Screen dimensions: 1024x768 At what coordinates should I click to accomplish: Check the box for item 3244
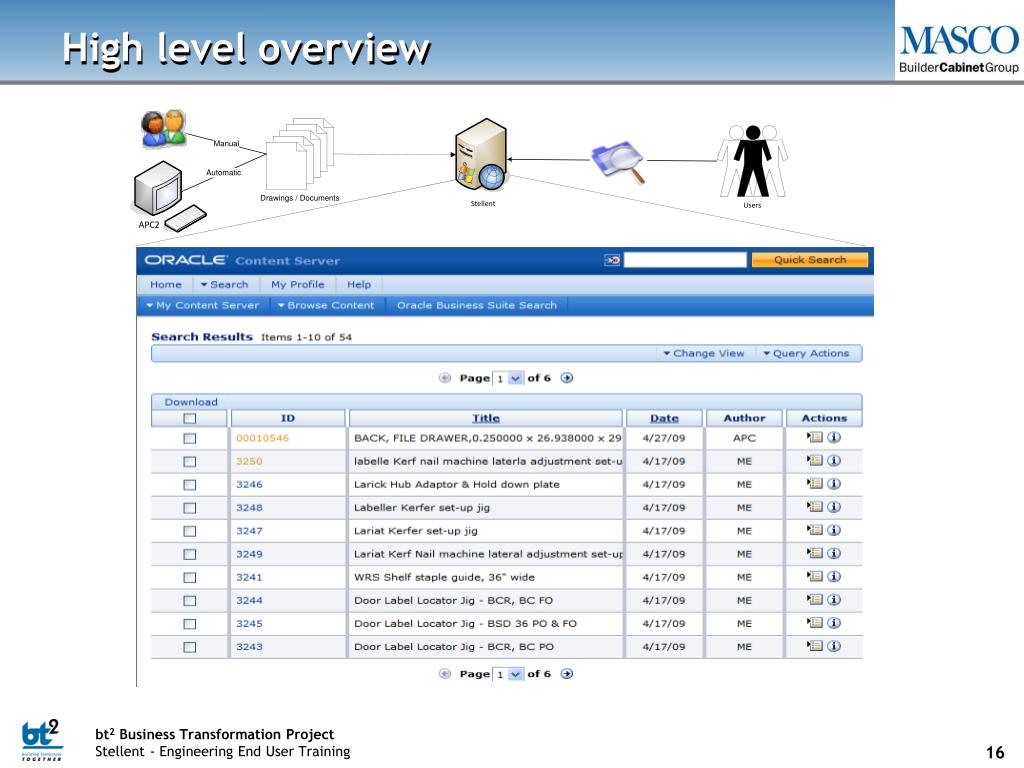click(x=189, y=601)
